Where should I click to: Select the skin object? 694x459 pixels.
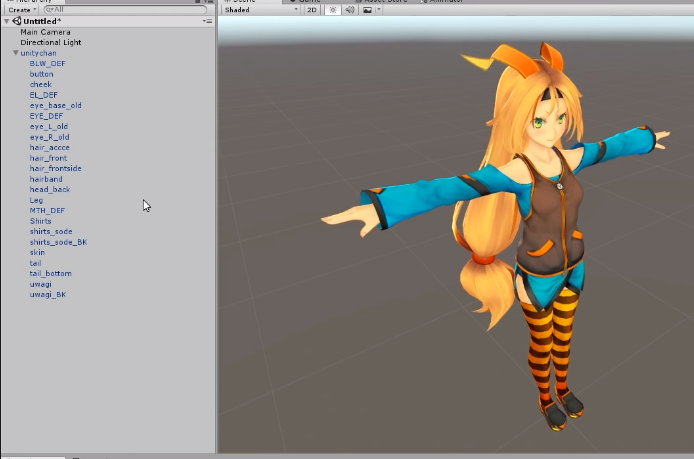(x=37, y=252)
